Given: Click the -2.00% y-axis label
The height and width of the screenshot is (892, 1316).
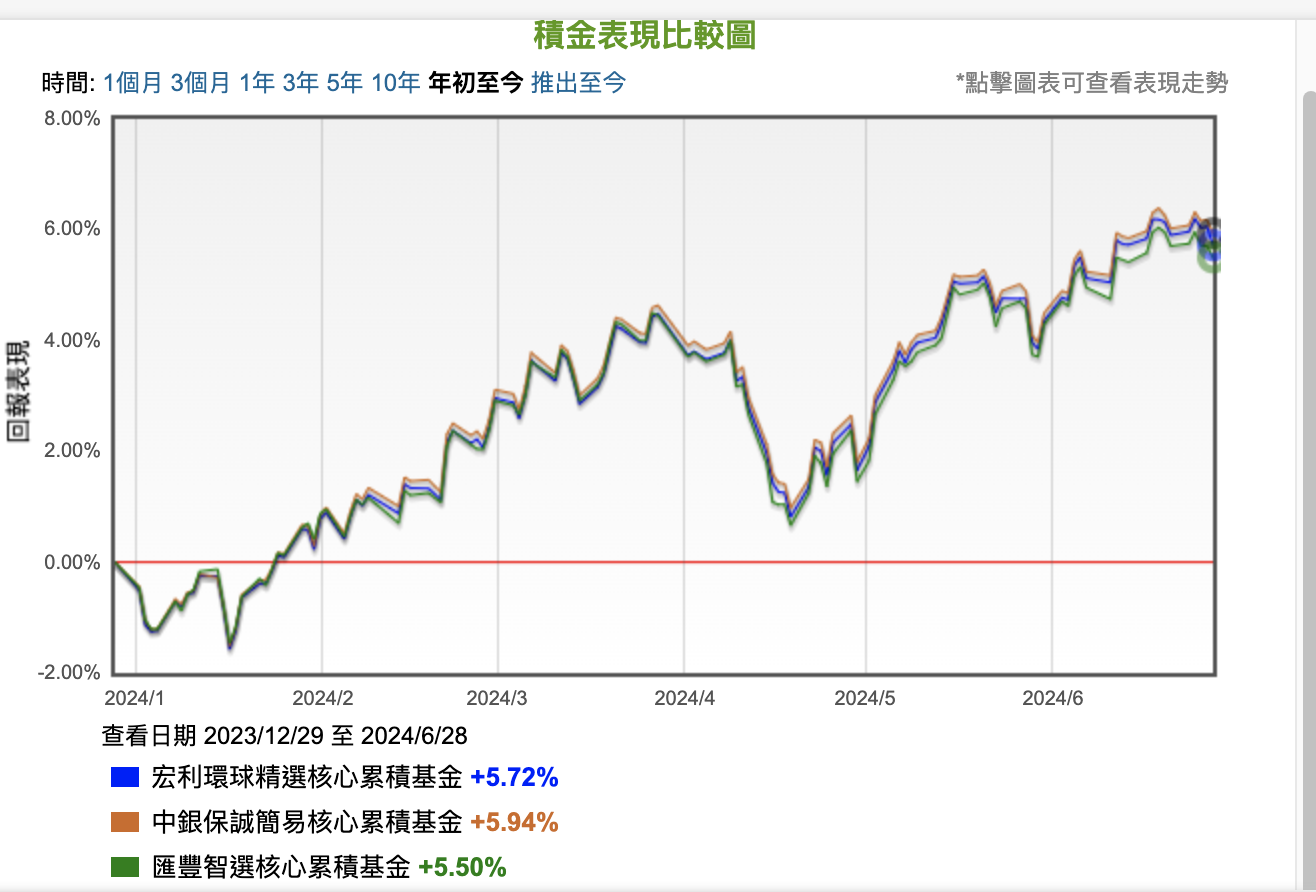Looking at the screenshot, I should [x=69, y=672].
